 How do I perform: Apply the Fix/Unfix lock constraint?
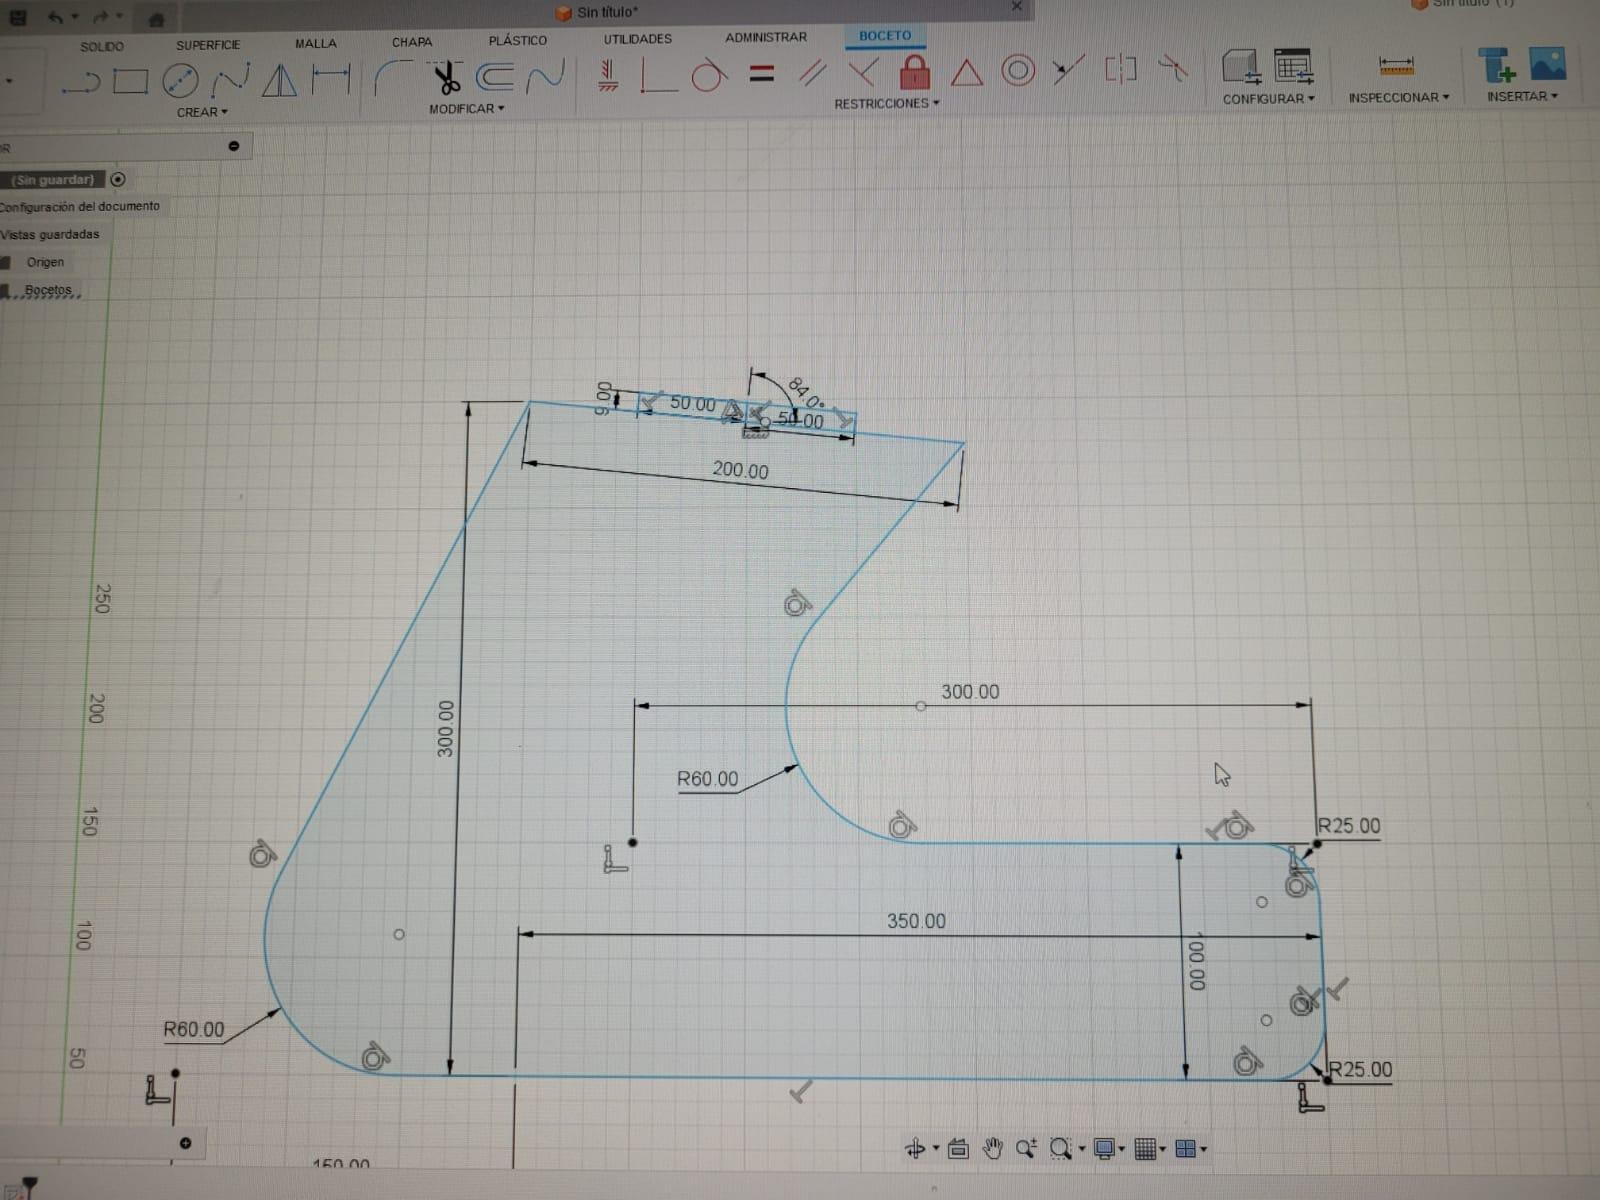[915, 71]
